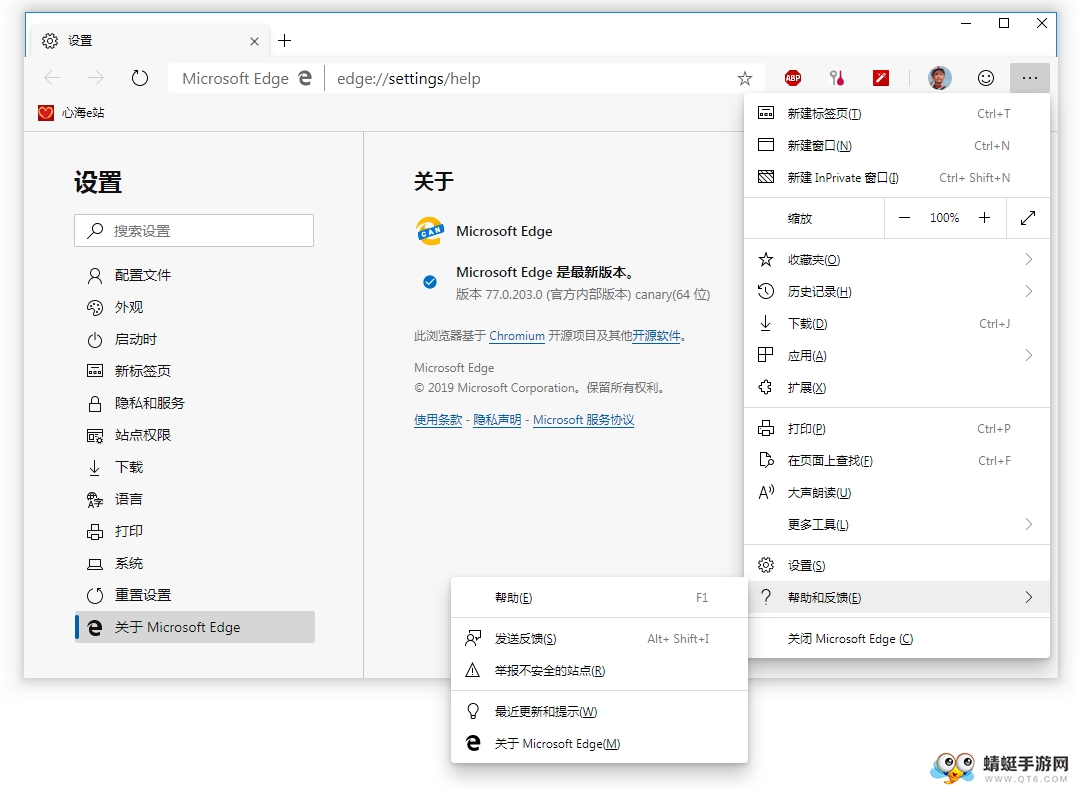Increase zoom with plus button
The height and width of the screenshot is (788, 1077).
[984, 218]
